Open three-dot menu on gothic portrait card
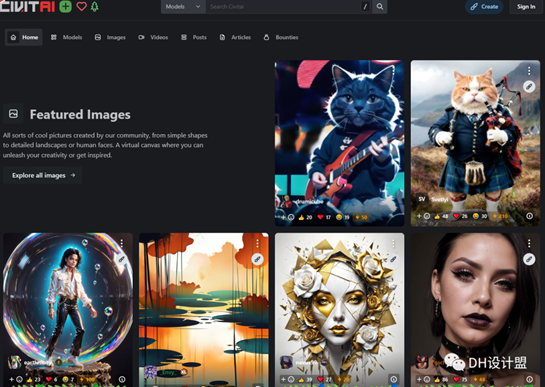The image size is (545, 387). click(x=529, y=243)
